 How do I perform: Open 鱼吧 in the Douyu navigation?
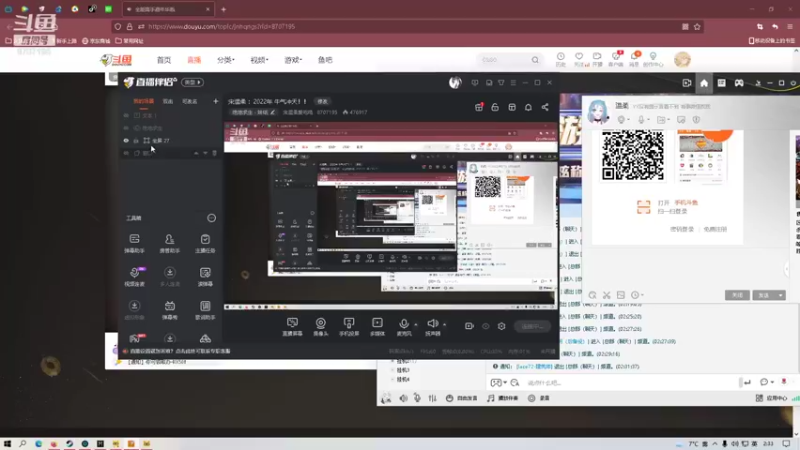pos(325,60)
